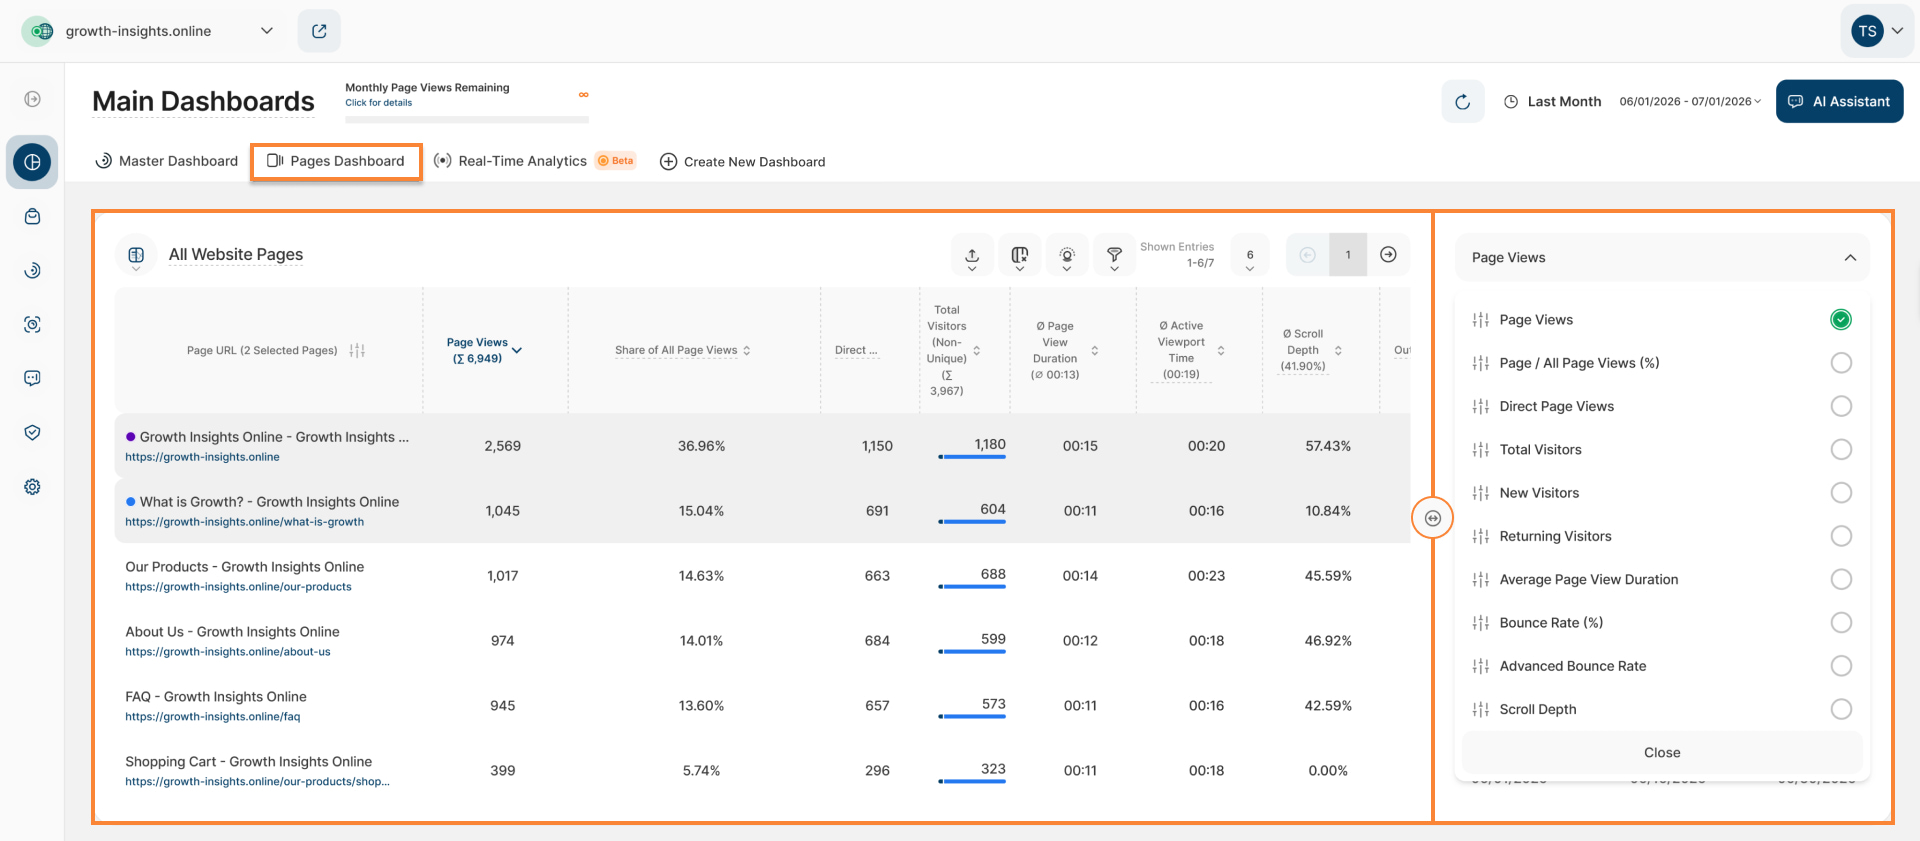The image size is (1920, 841).
Task: Open the date range dropdown
Action: click(x=1690, y=102)
